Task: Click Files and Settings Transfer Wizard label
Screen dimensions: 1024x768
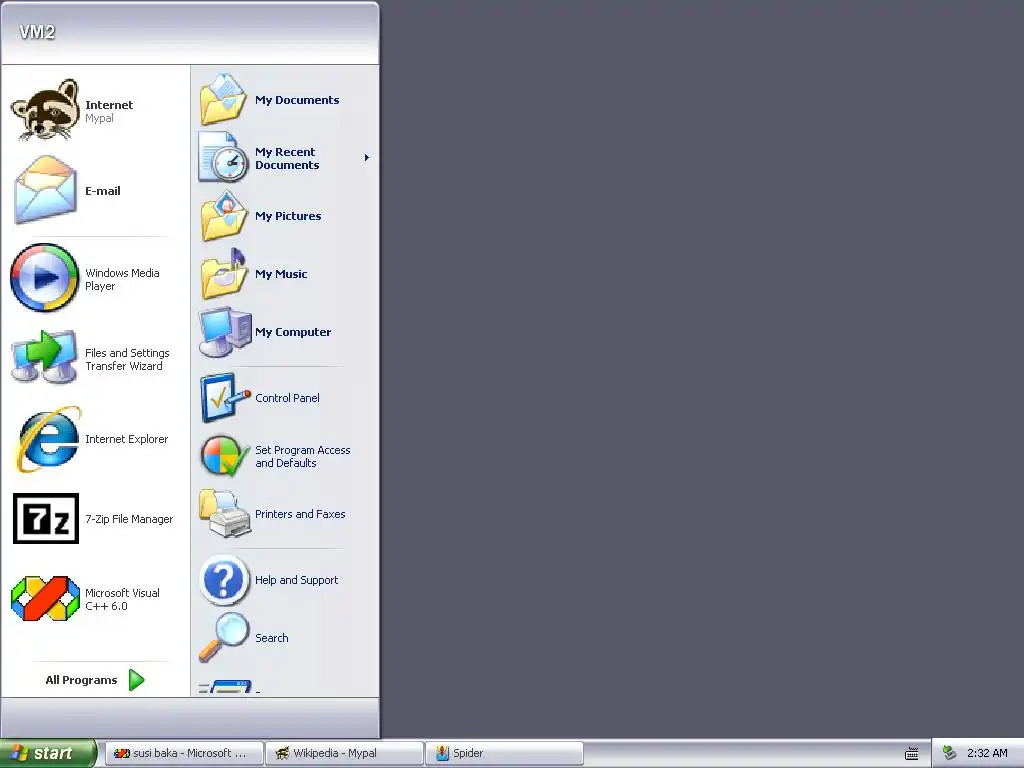Action: point(127,359)
